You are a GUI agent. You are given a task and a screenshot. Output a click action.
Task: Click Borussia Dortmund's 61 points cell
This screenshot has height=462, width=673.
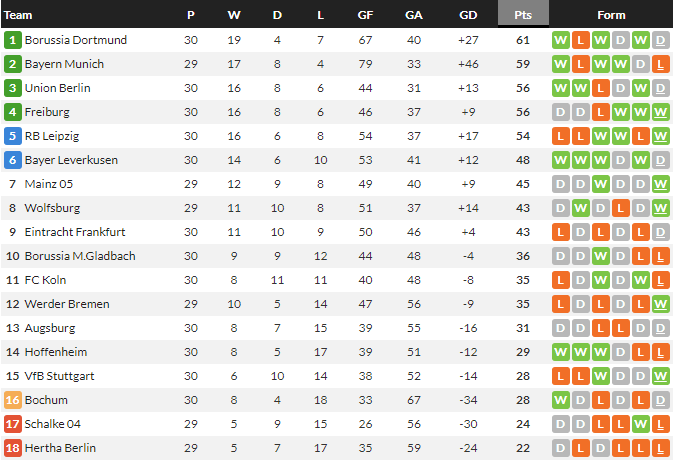point(523,40)
